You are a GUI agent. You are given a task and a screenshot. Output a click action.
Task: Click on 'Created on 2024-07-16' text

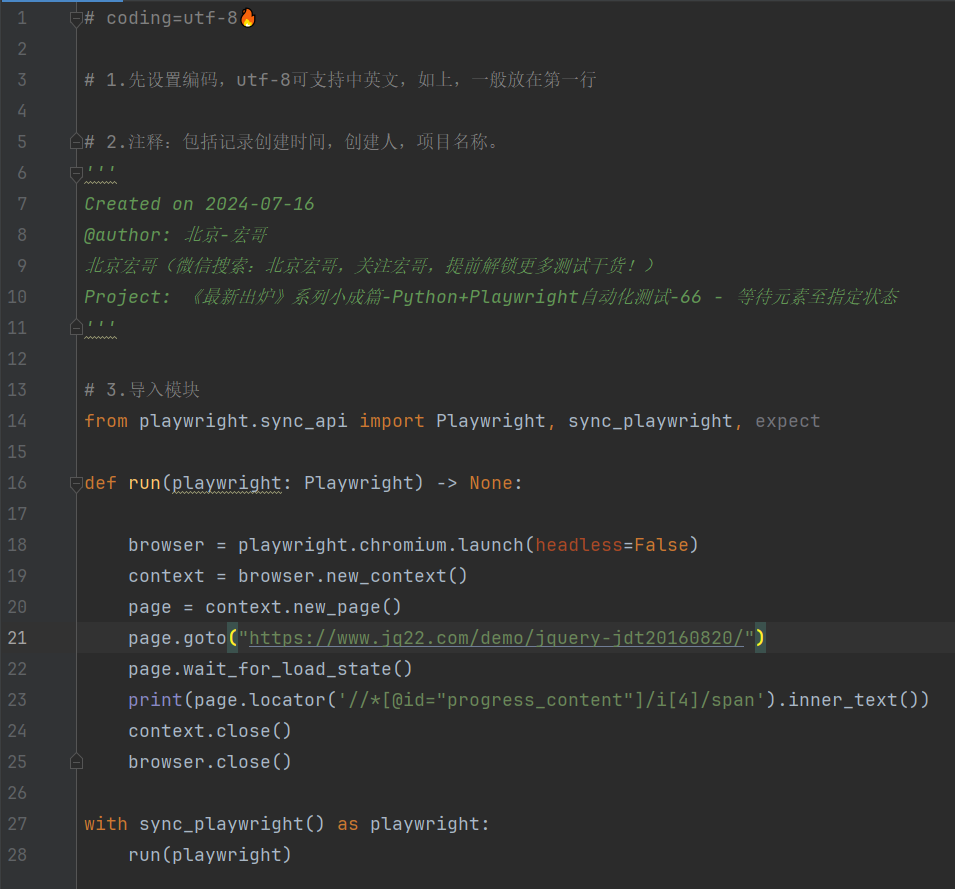point(199,204)
